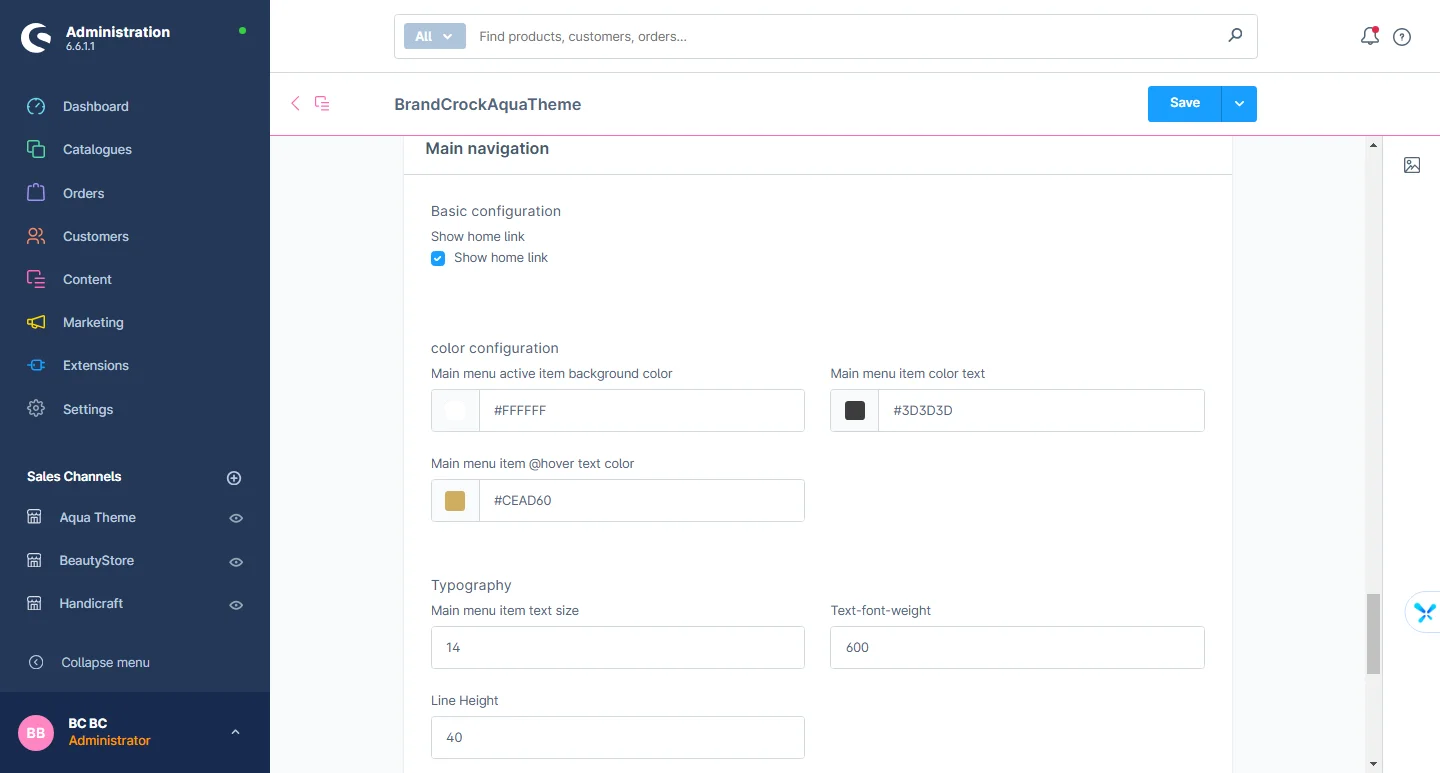Click the help question mark icon
The height and width of the screenshot is (773, 1440).
point(1402,37)
